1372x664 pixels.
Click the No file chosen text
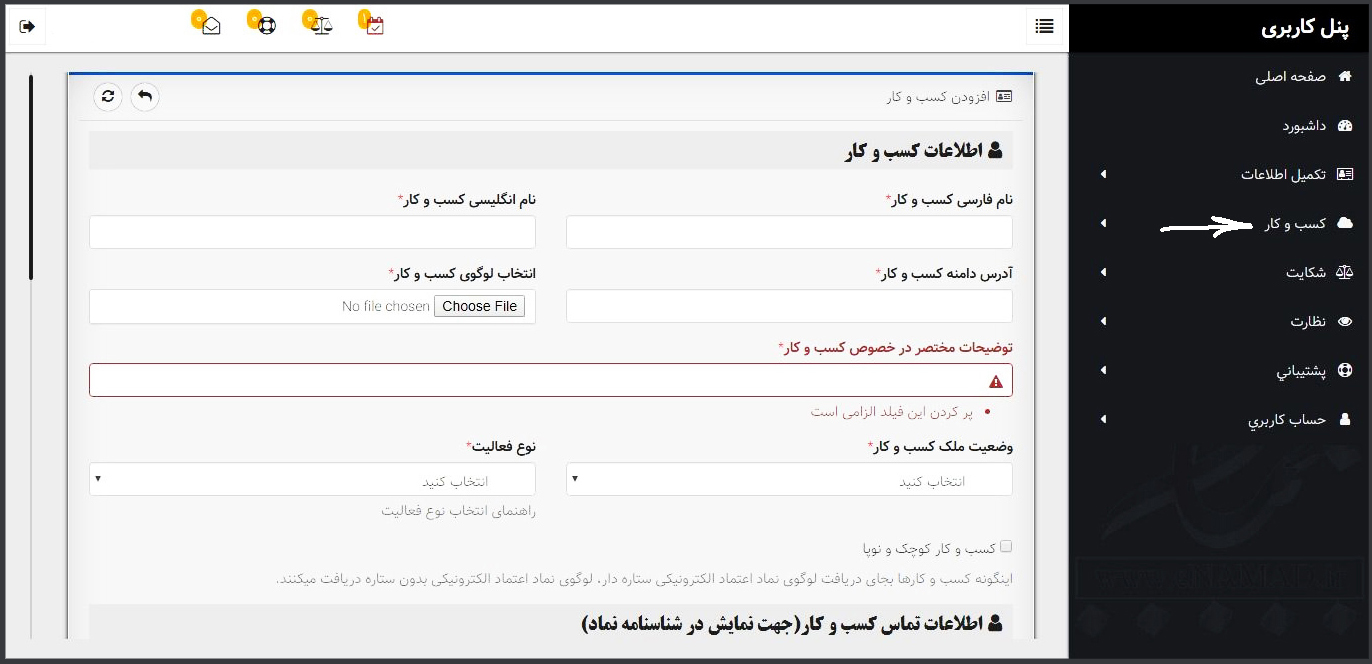tap(386, 306)
